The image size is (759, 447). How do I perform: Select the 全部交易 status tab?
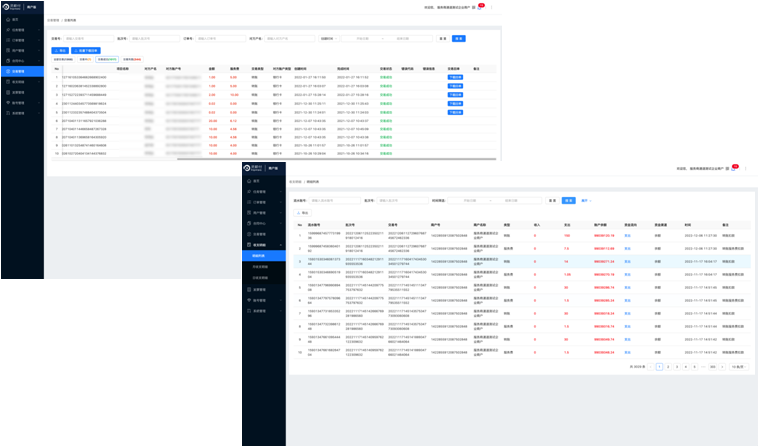click(x=63, y=60)
